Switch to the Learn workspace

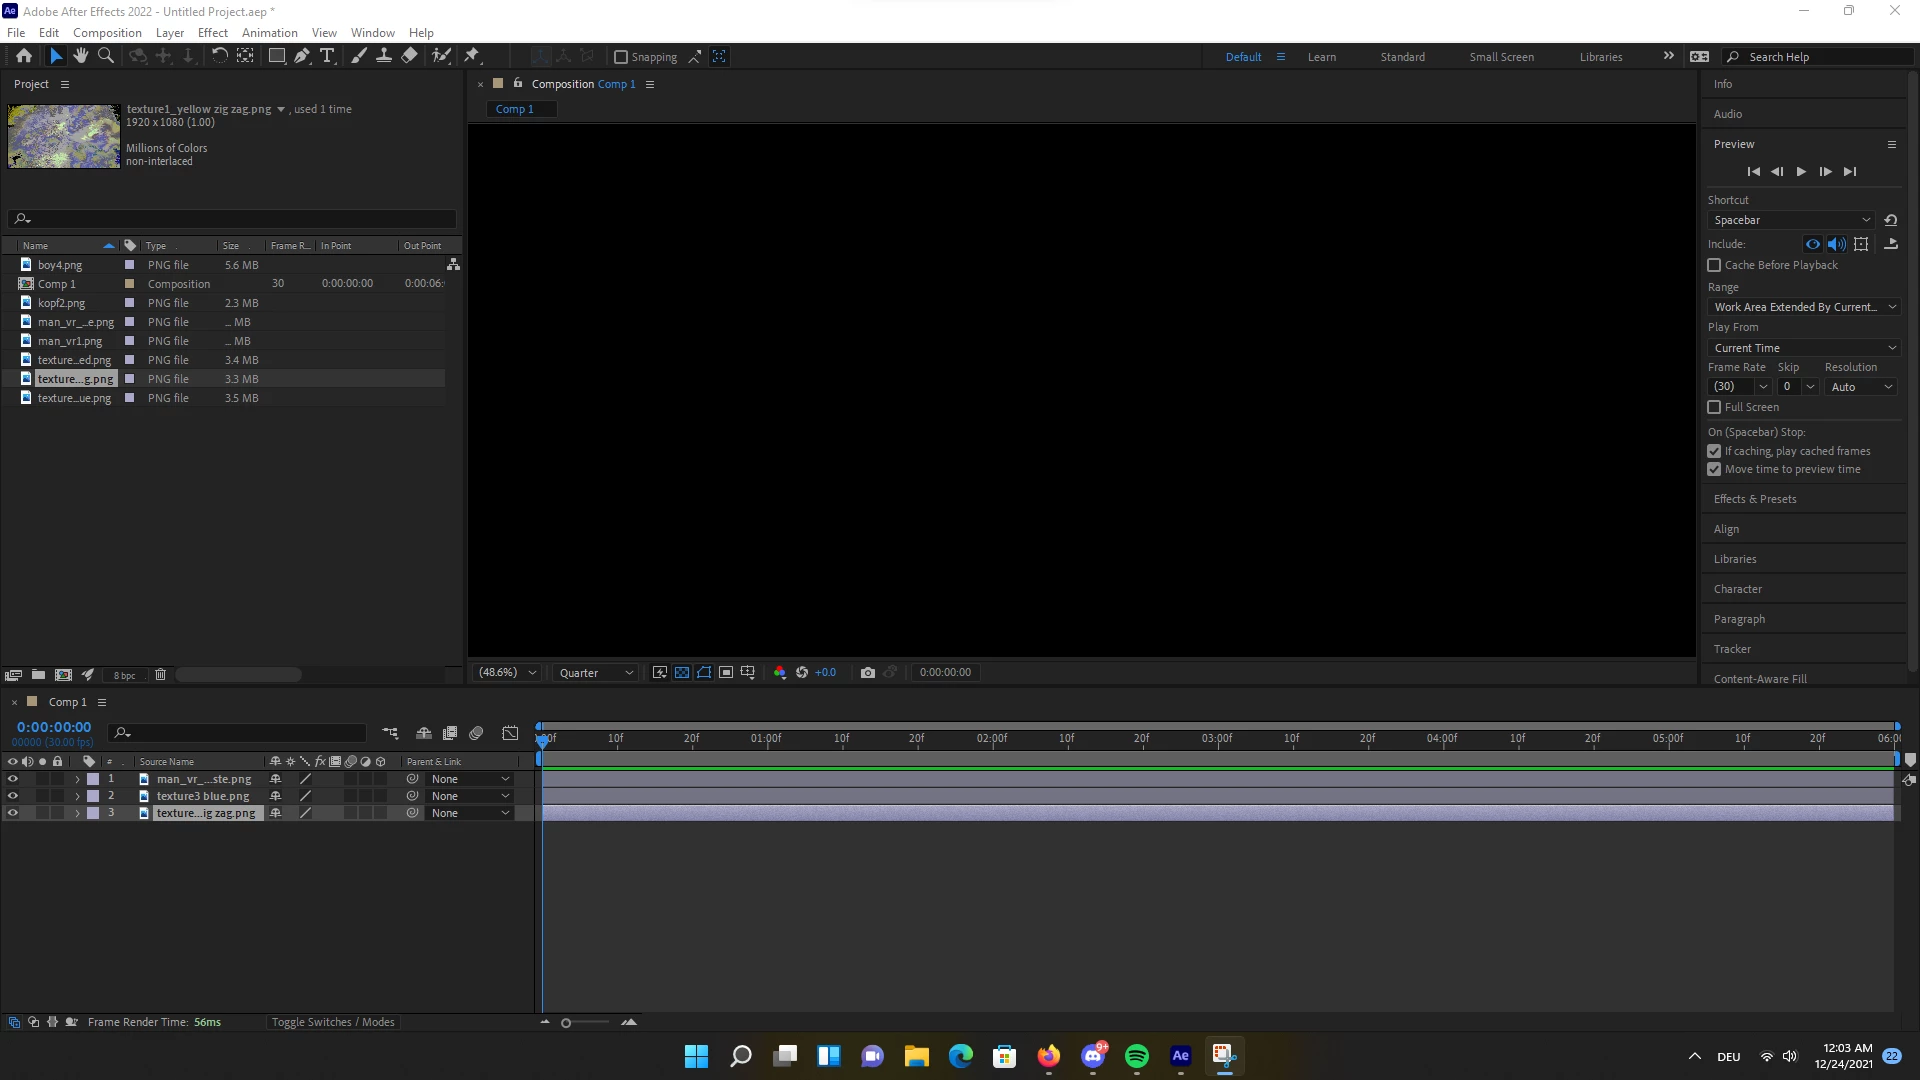pos(1321,57)
